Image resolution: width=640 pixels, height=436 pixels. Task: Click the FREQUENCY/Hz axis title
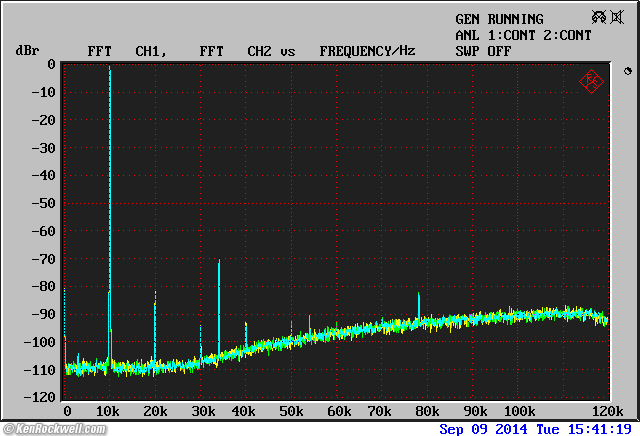367,50
